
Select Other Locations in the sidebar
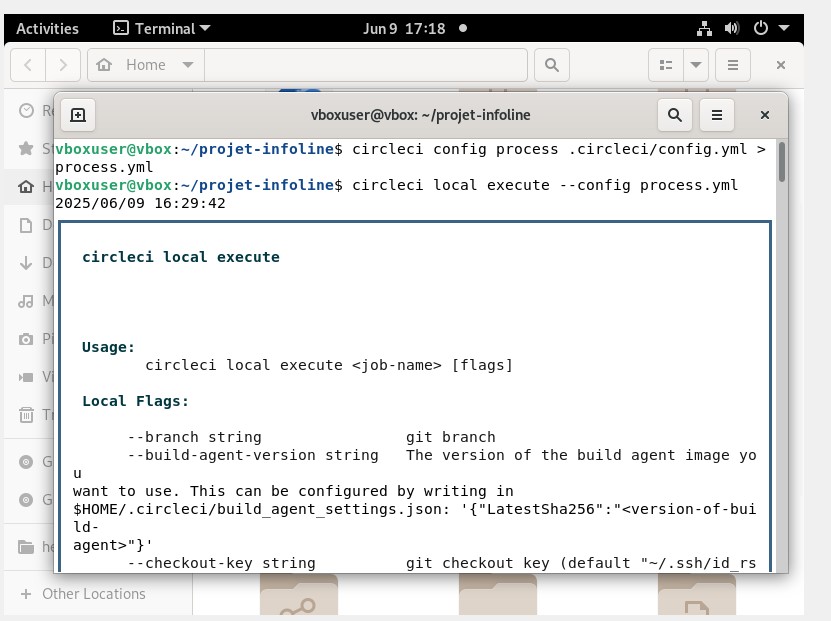pos(93,594)
